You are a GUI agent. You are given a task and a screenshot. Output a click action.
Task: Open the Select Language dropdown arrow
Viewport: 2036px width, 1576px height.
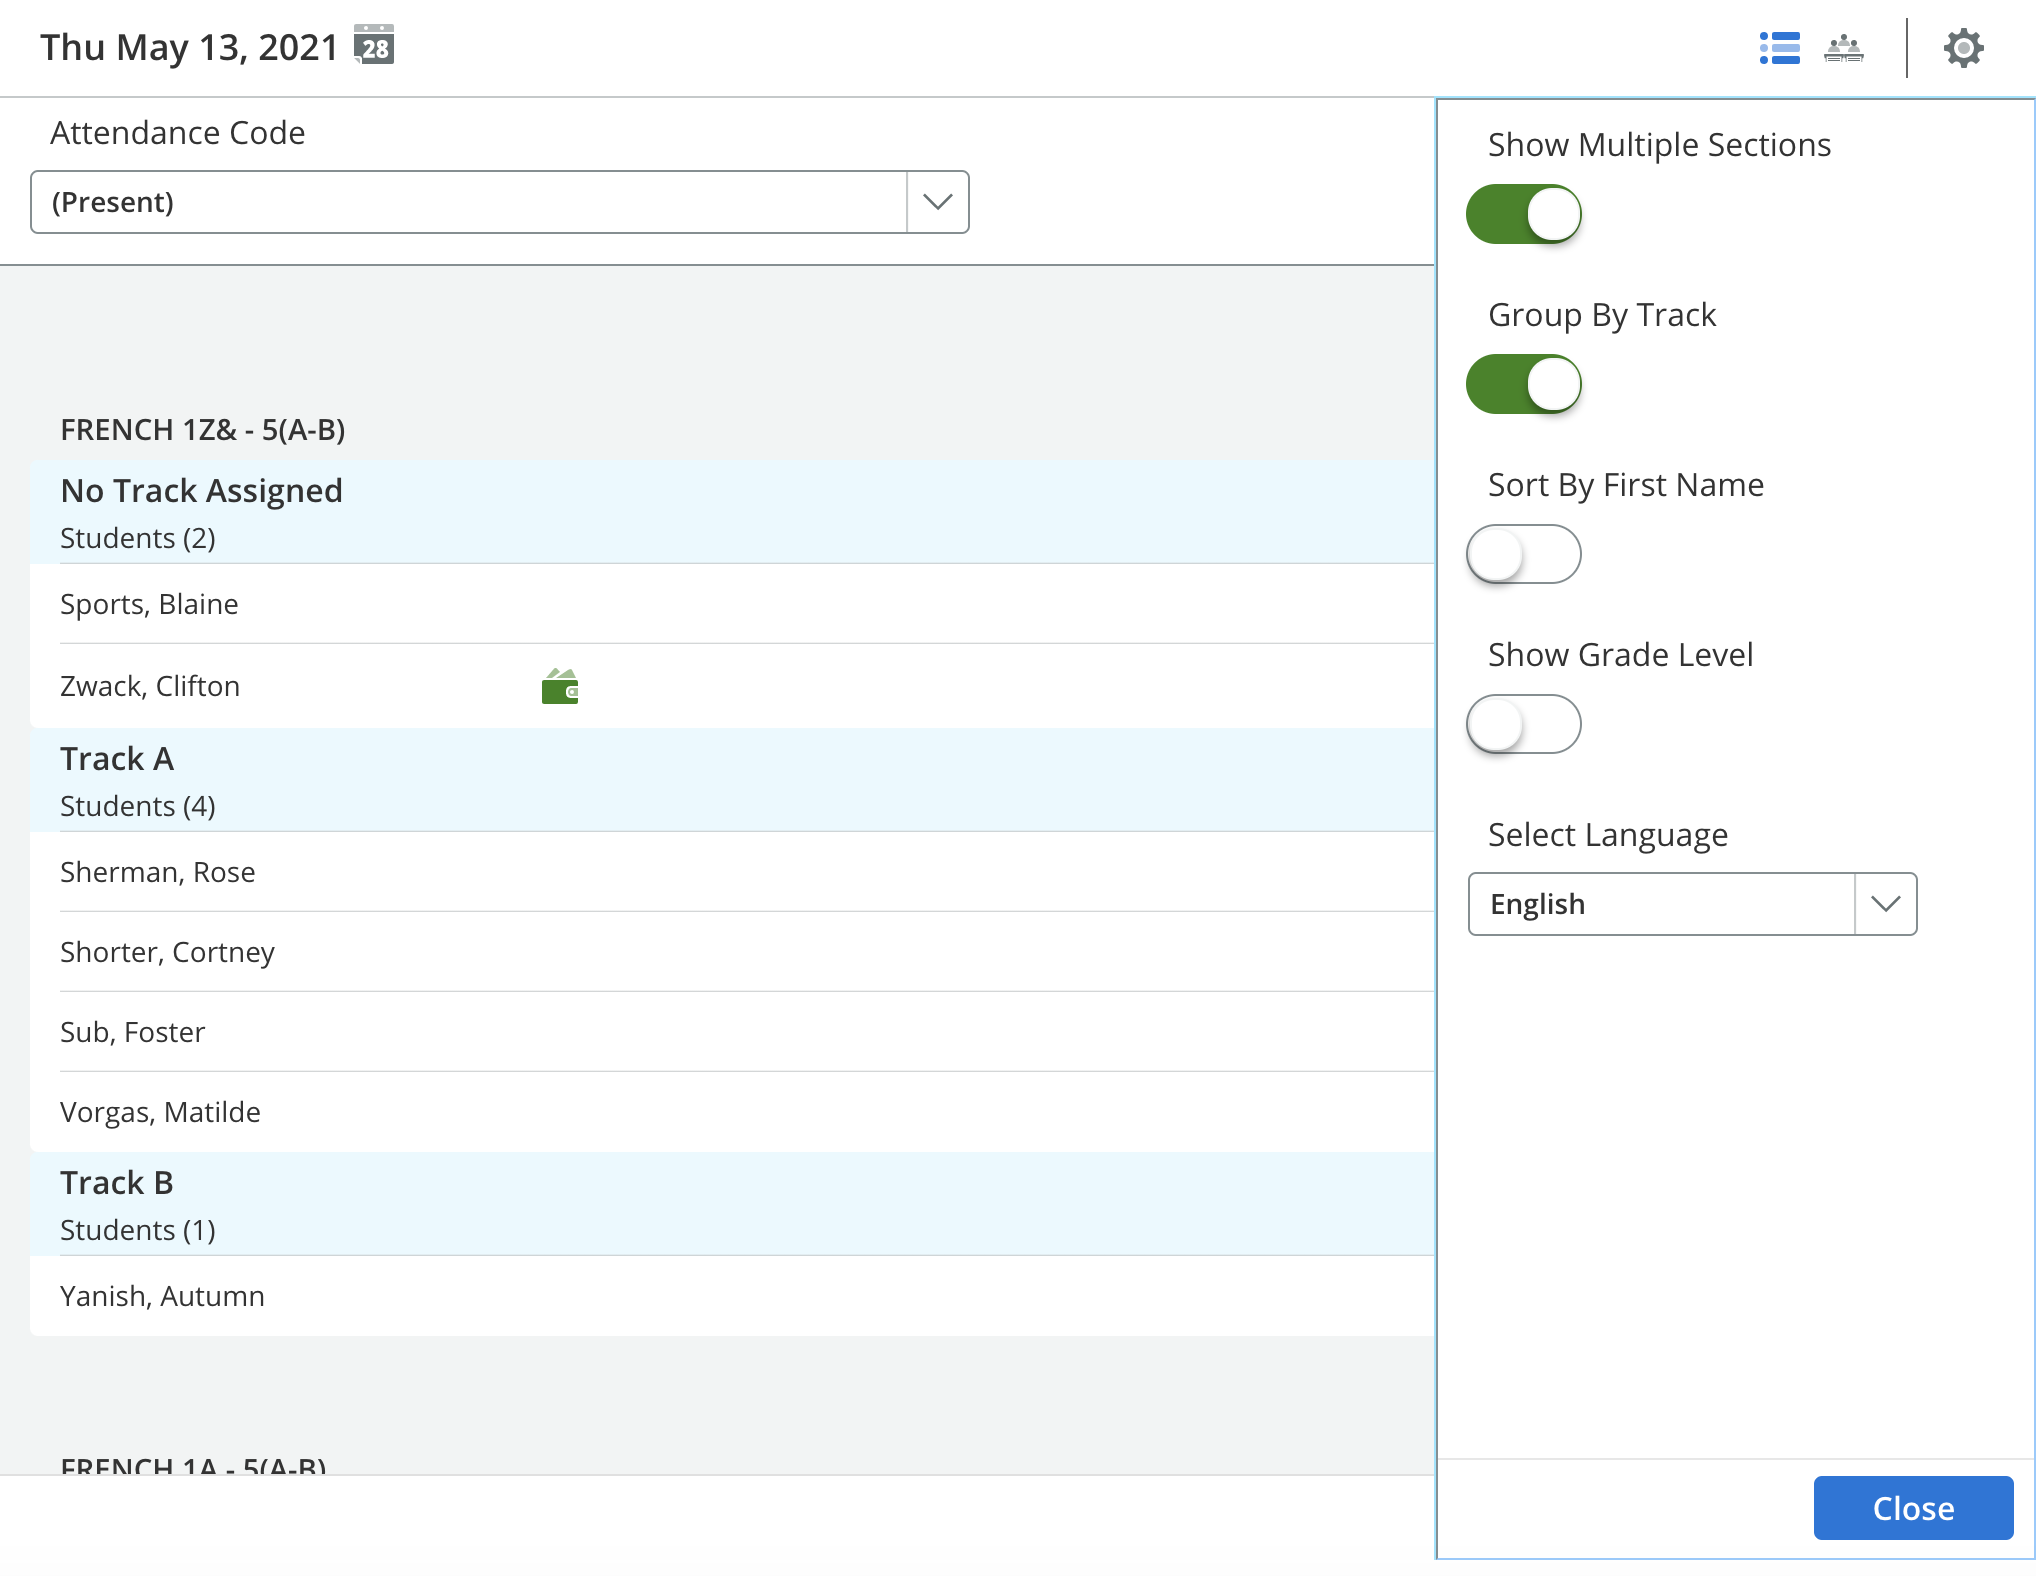click(x=1885, y=904)
